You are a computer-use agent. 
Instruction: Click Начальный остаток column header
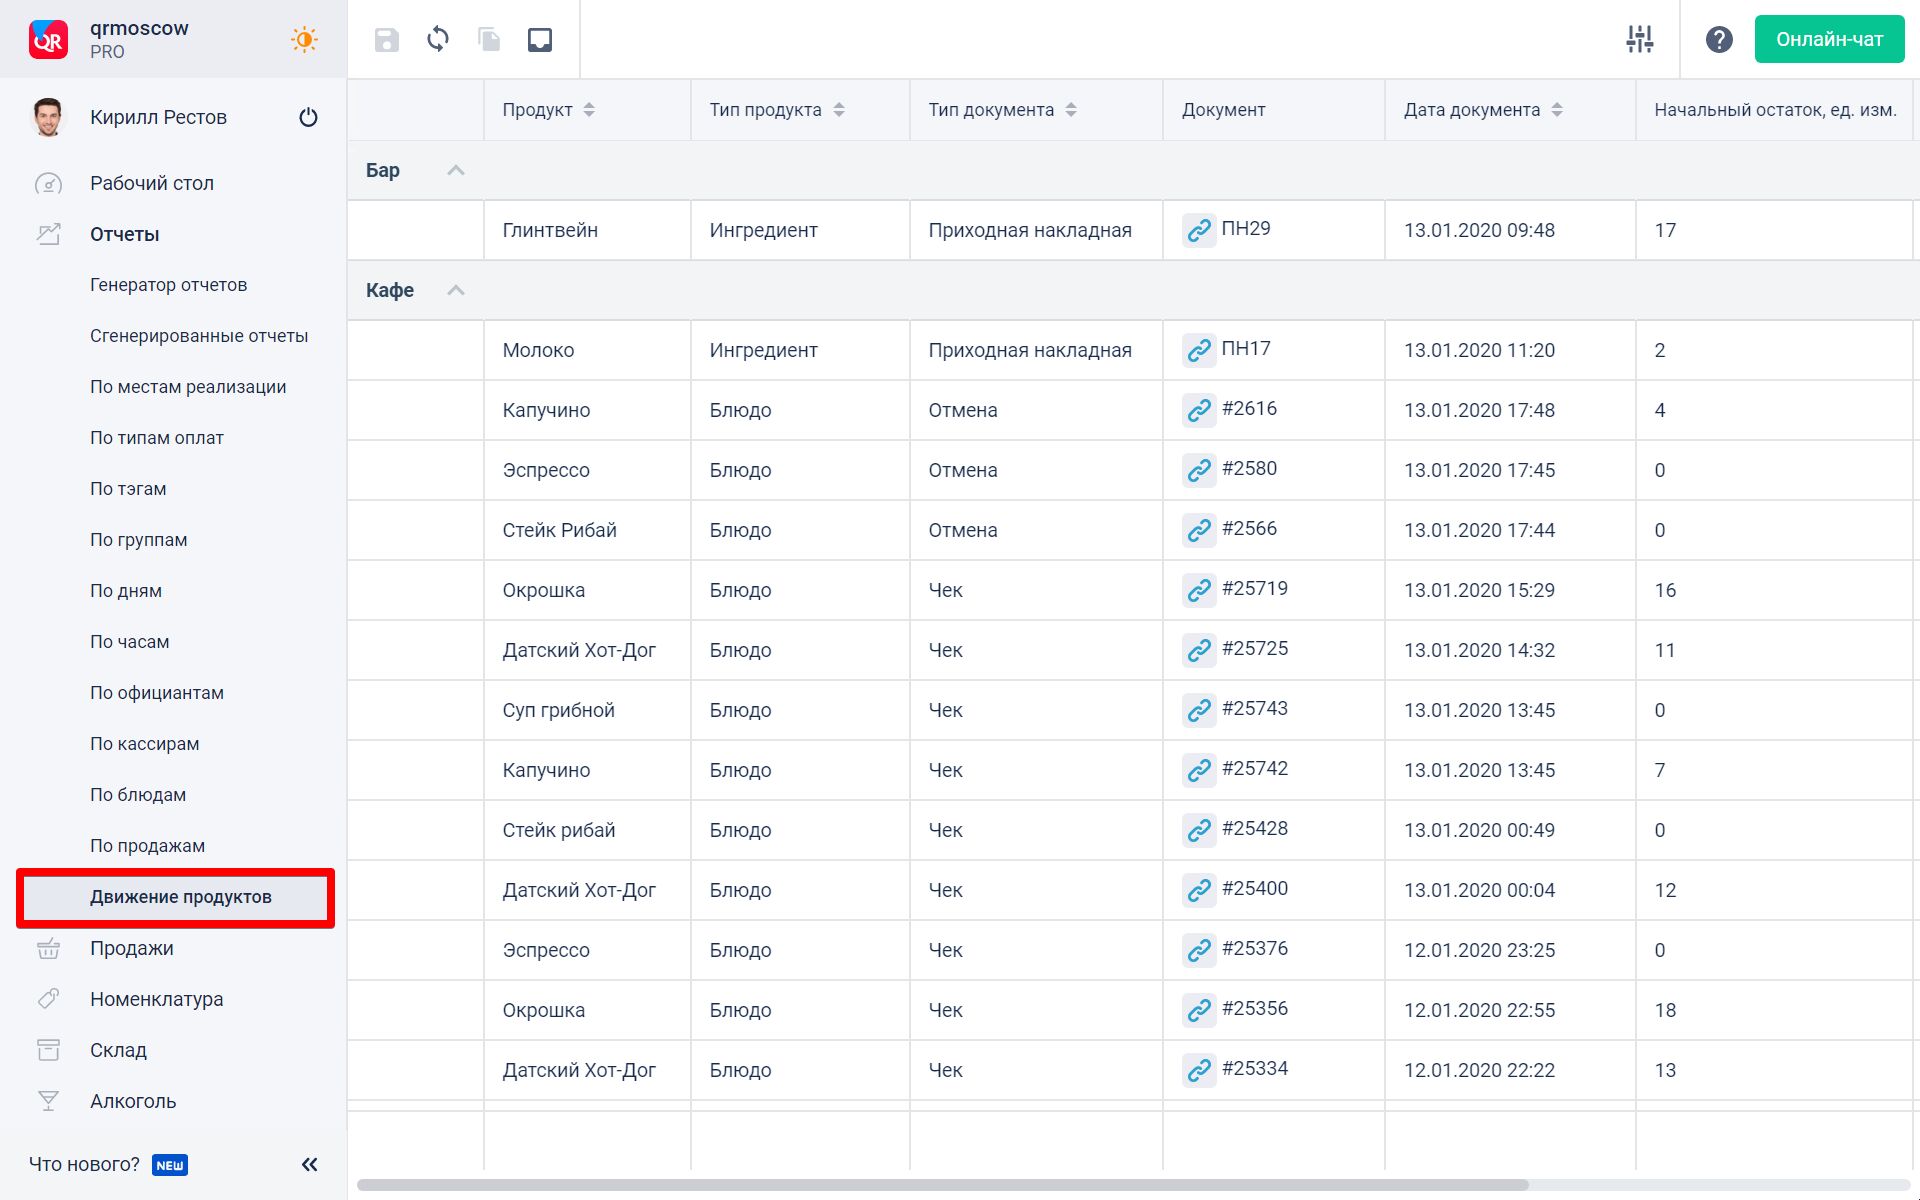[x=1775, y=110]
